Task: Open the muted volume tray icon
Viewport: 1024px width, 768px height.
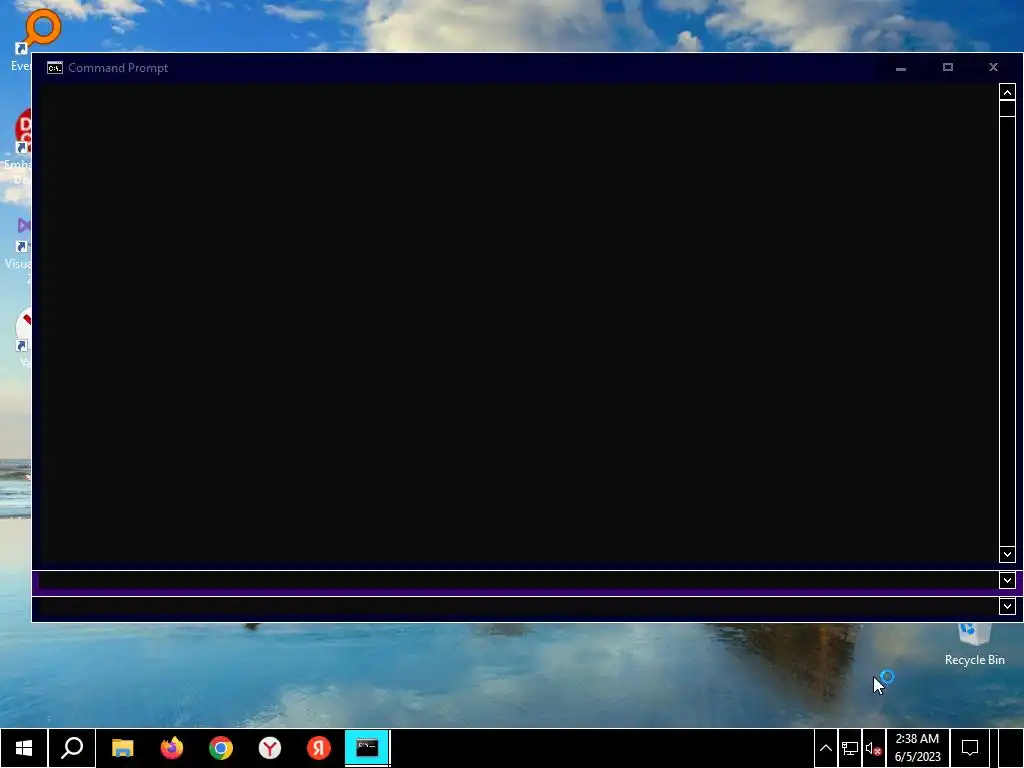Action: pos(874,749)
